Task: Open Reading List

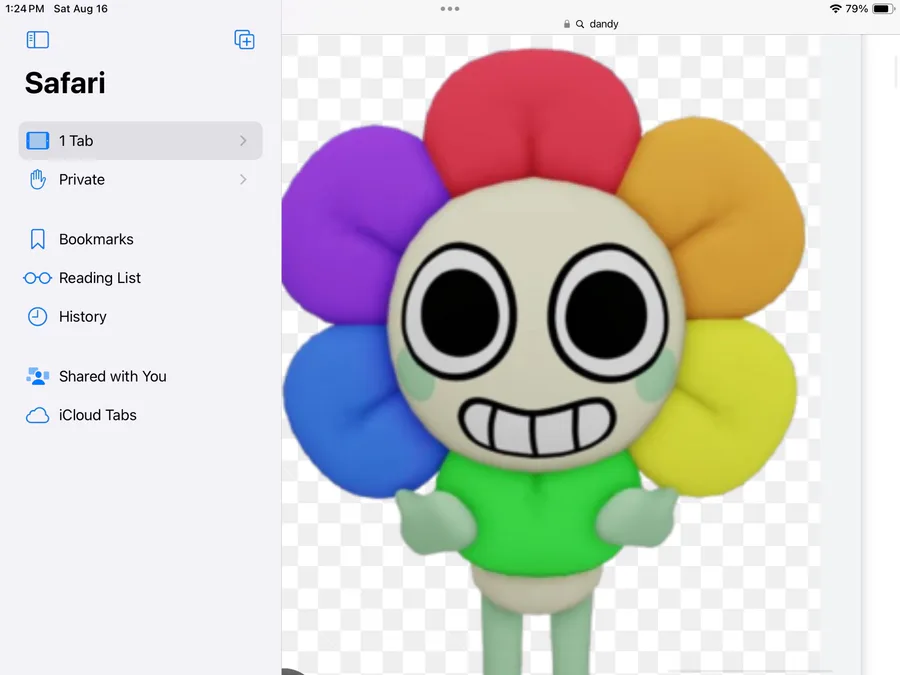Action: coord(141,278)
